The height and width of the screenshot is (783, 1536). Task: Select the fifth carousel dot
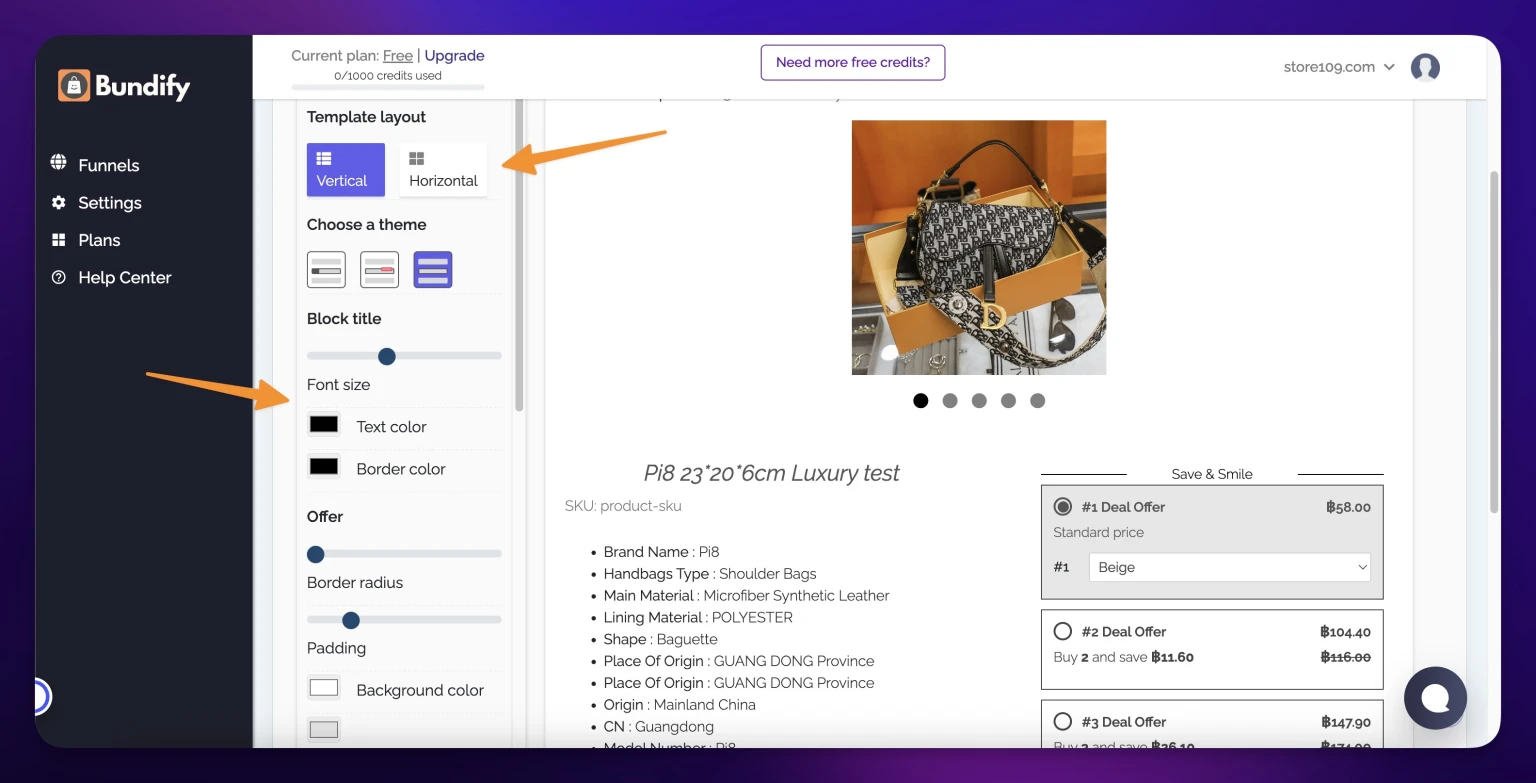pyautogui.click(x=1037, y=401)
